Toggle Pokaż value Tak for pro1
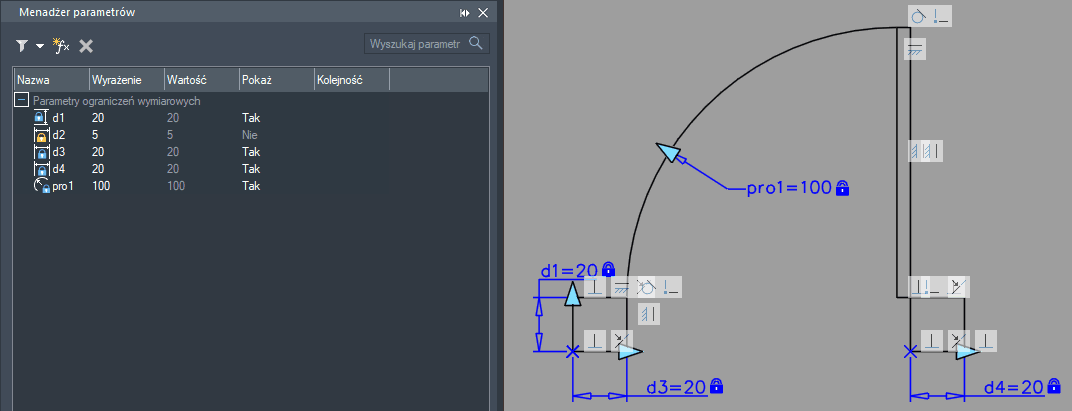The height and width of the screenshot is (411, 1072). tap(251, 186)
